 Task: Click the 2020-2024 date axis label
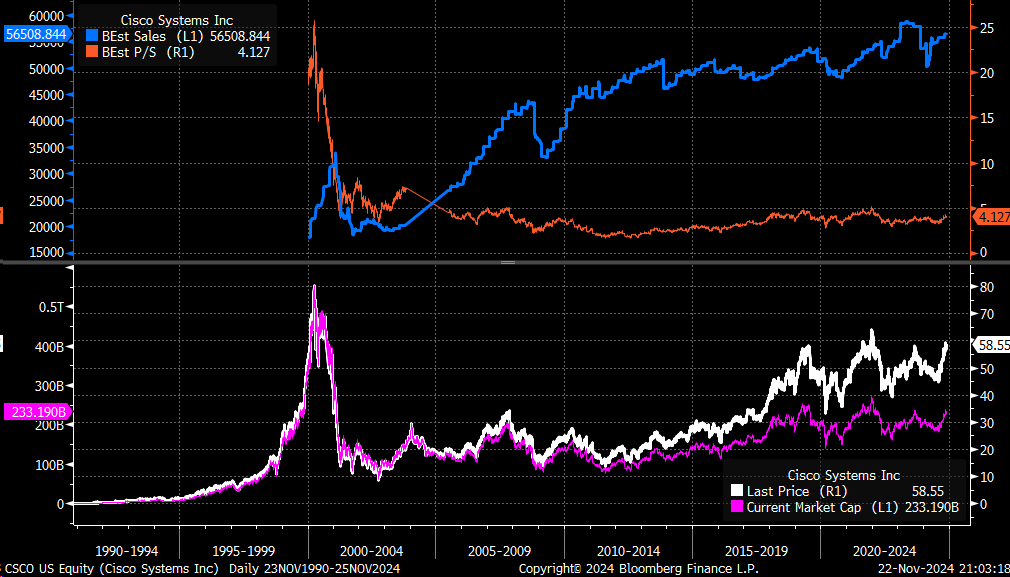pyautogui.click(x=886, y=551)
